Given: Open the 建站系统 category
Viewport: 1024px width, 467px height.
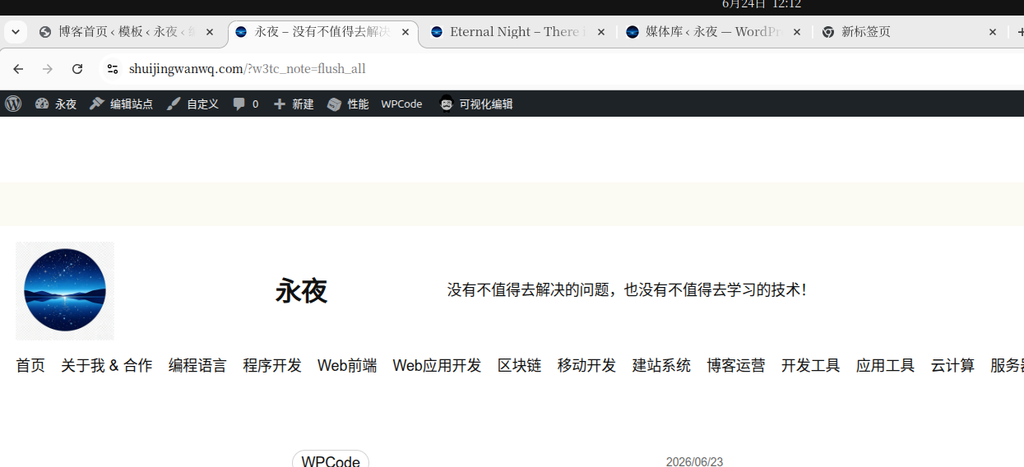Looking at the screenshot, I should point(662,366).
